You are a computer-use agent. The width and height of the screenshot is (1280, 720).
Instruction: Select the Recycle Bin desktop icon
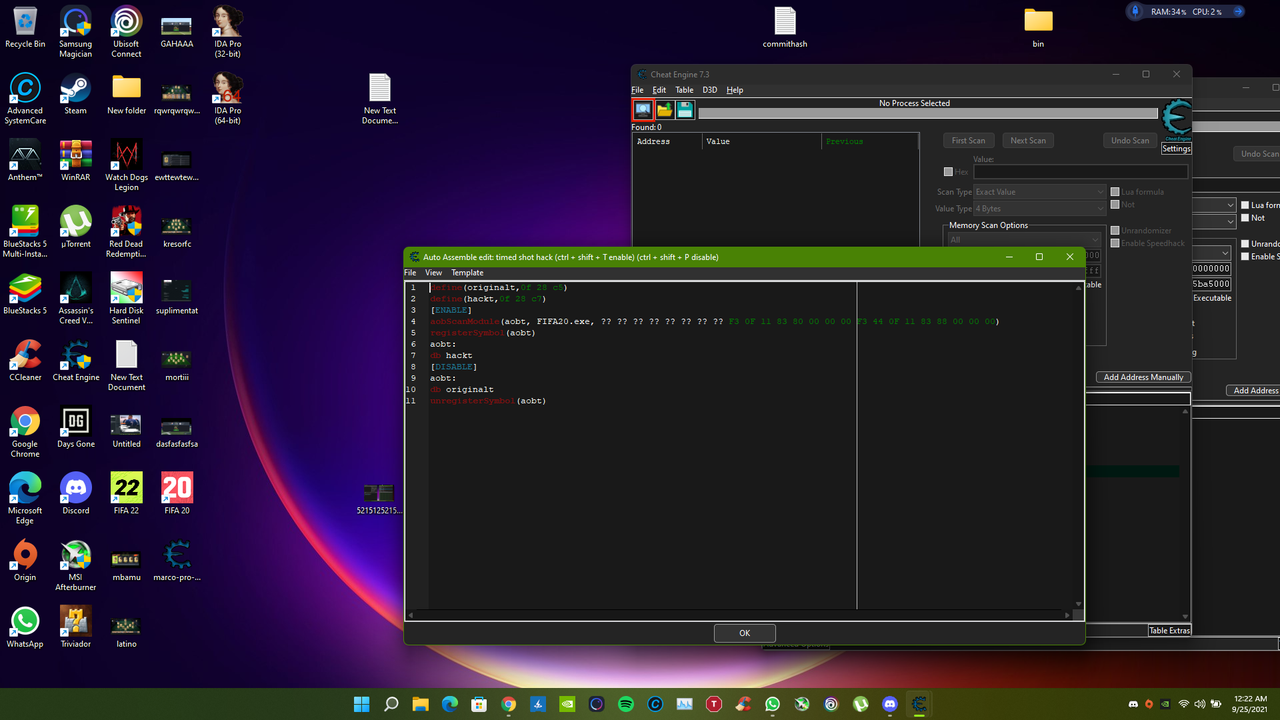tap(25, 28)
